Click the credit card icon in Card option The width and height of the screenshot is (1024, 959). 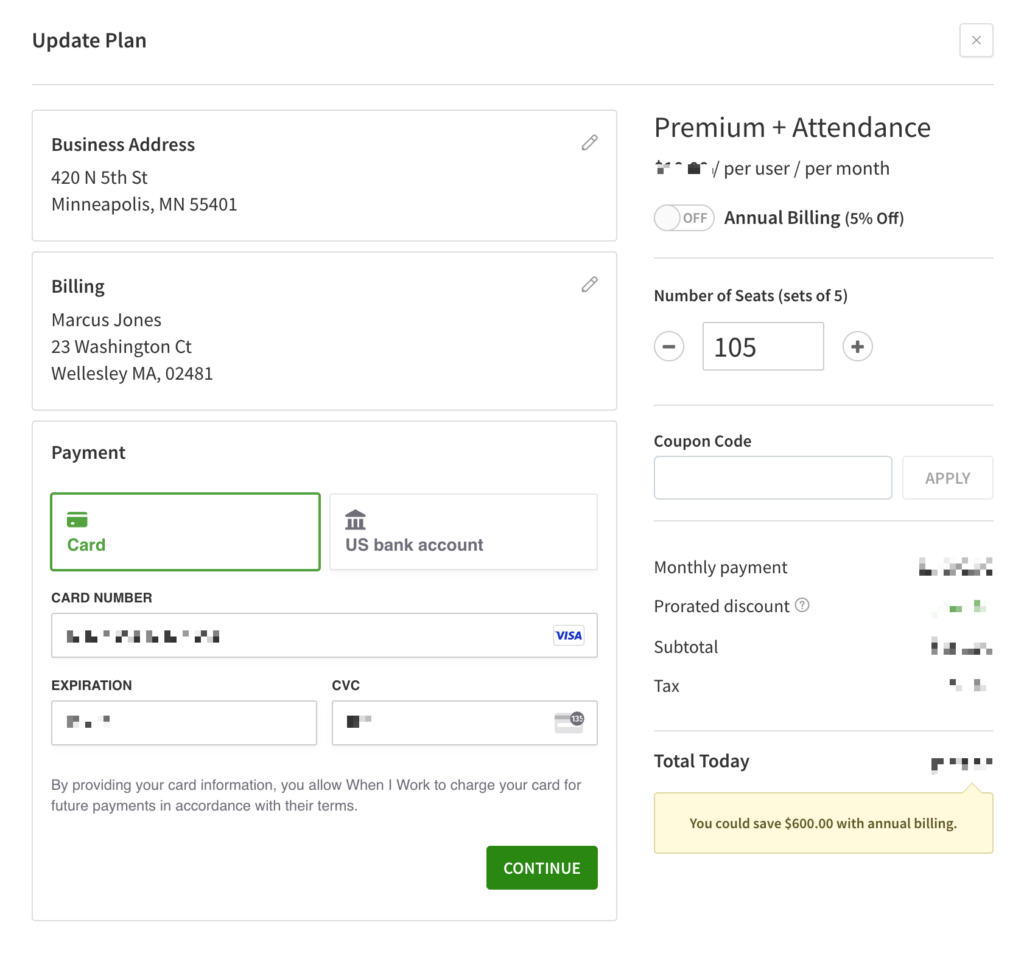pyautogui.click(x=78, y=520)
